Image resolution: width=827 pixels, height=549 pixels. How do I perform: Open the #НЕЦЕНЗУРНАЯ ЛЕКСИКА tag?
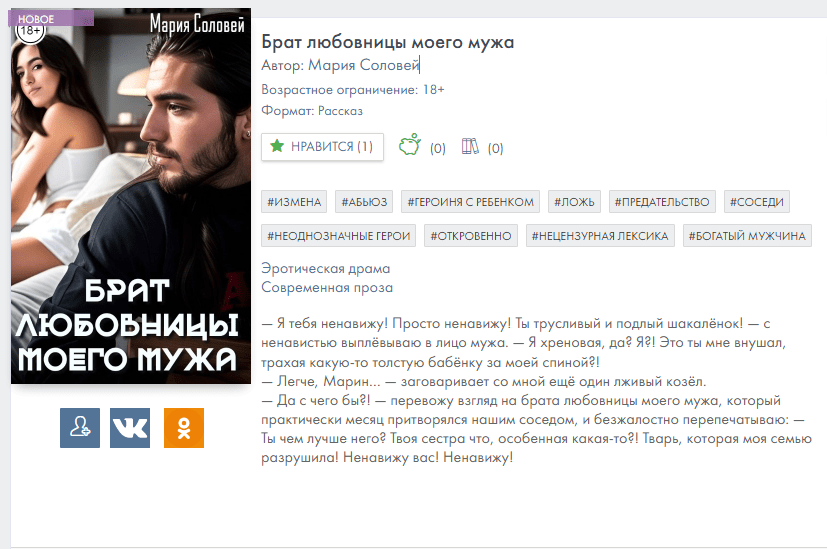[600, 236]
